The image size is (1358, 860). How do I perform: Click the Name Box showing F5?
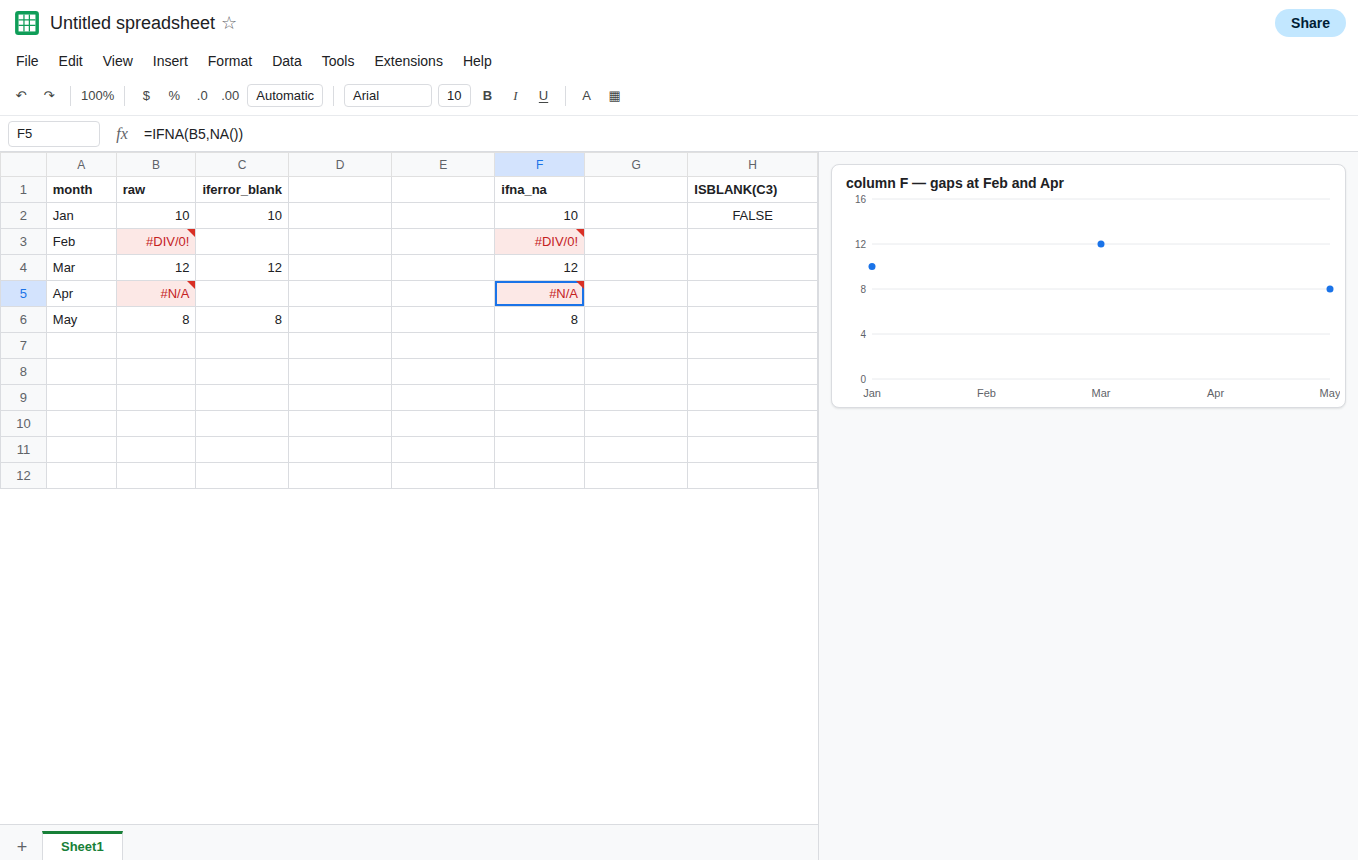point(54,134)
